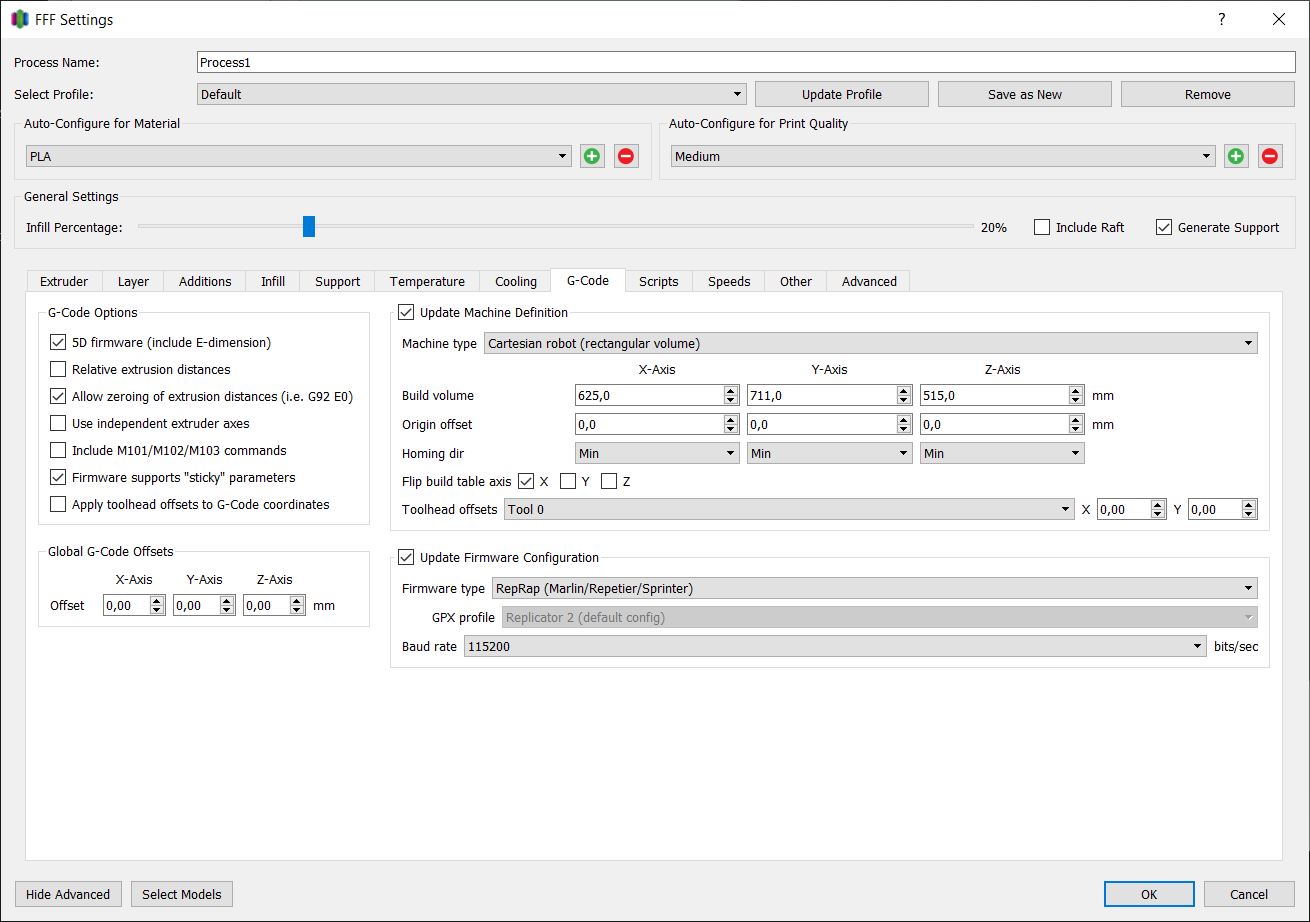1310x922 pixels.
Task: Open the Baud rate dropdown
Action: [x=835, y=646]
